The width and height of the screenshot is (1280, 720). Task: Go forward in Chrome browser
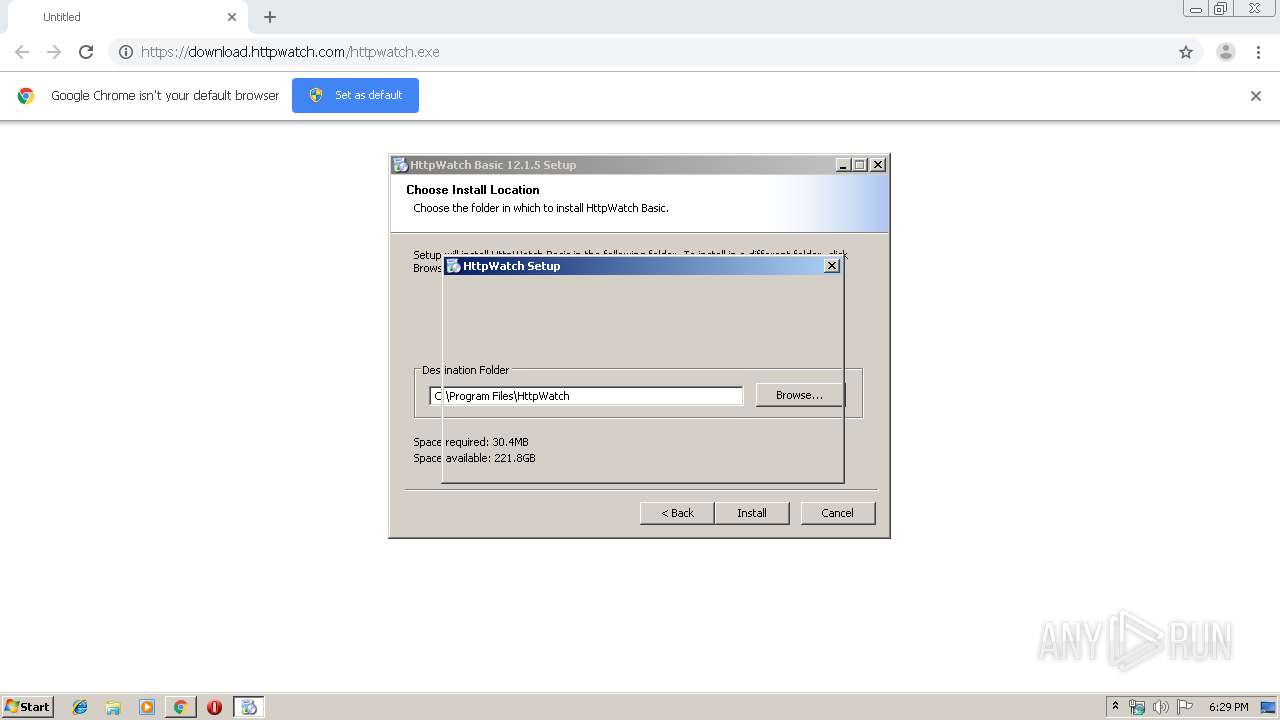point(54,52)
